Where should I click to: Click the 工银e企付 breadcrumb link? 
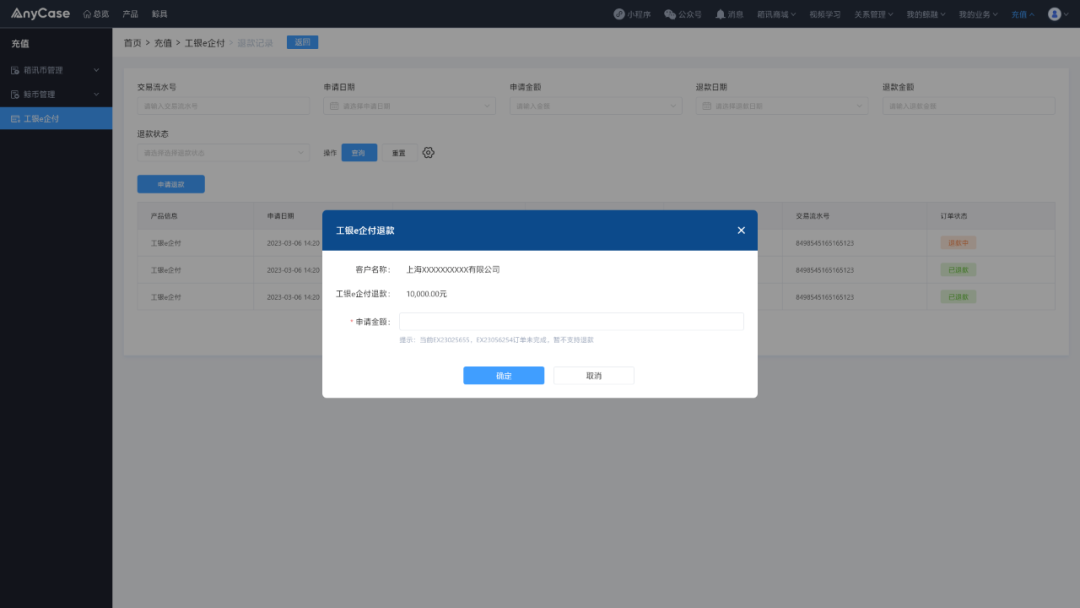(x=205, y=43)
